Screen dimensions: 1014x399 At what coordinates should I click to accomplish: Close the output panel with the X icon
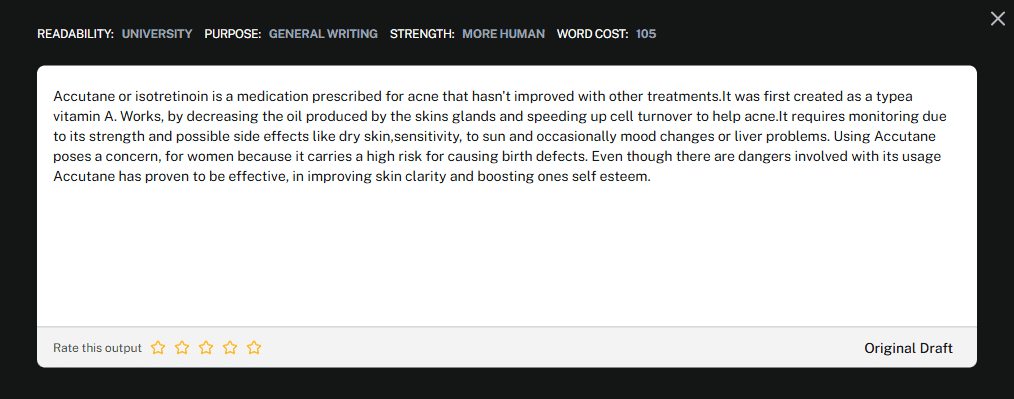pos(998,19)
